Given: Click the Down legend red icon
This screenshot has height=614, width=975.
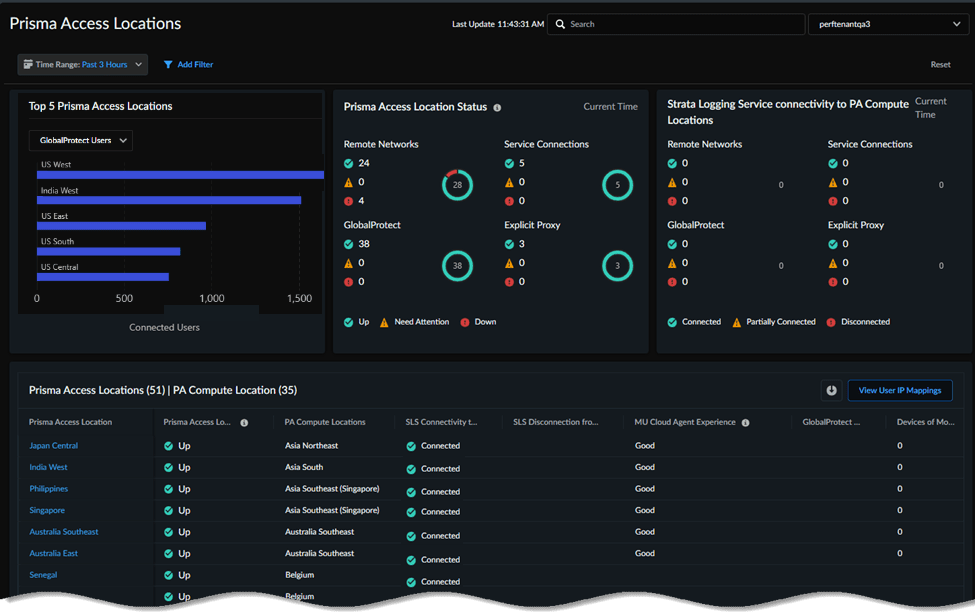Looking at the screenshot, I should coord(464,322).
